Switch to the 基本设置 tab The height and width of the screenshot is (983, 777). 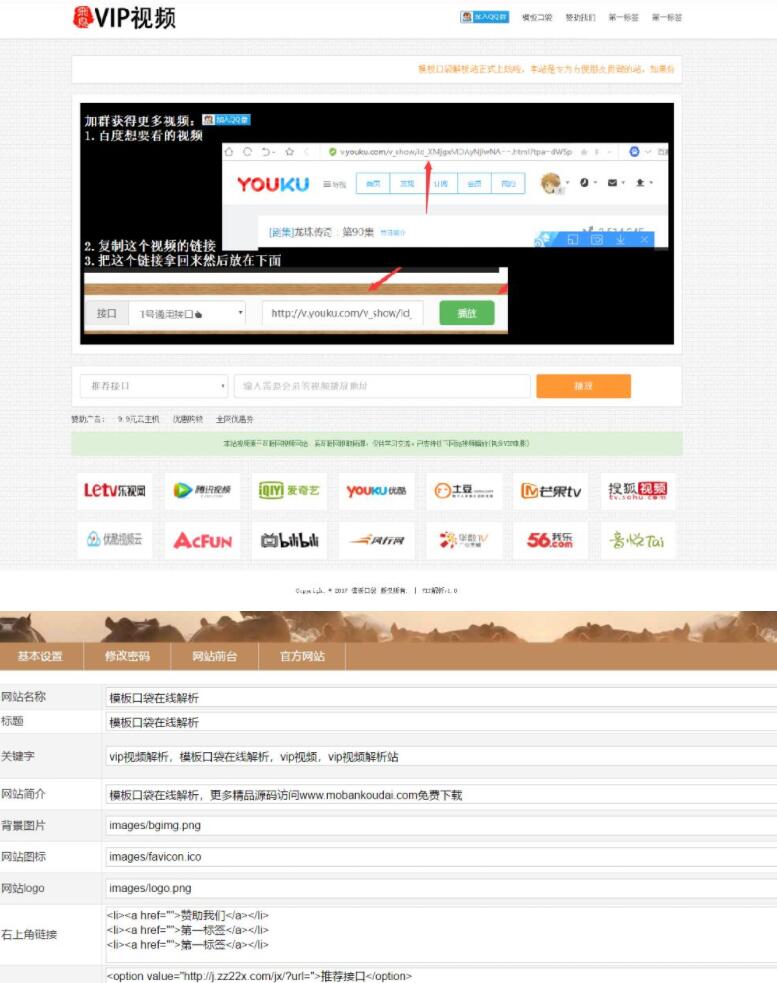point(40,656)
